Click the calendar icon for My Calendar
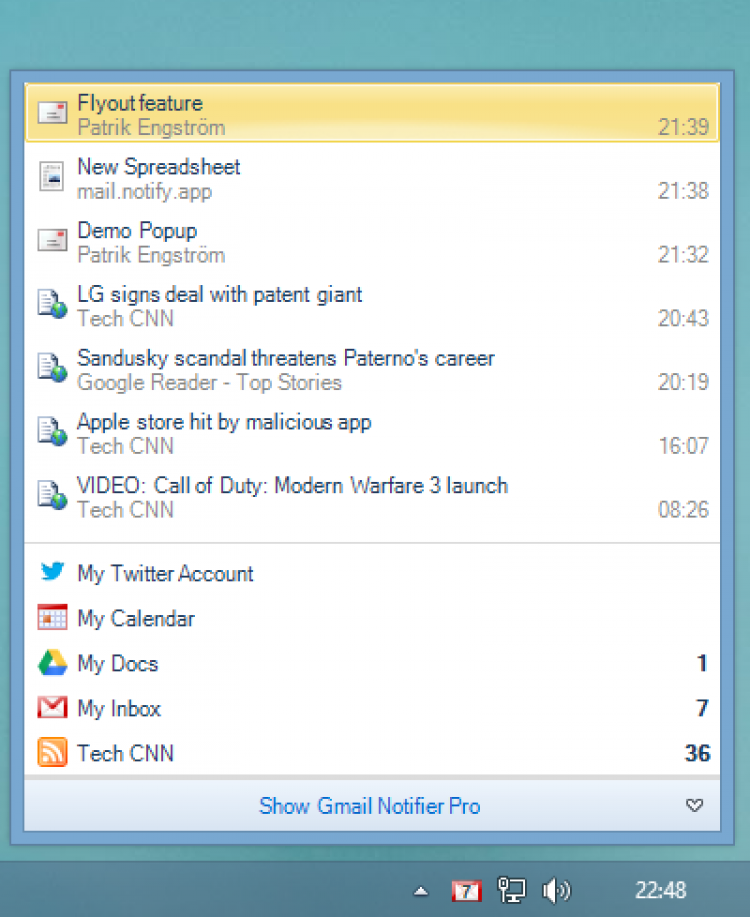The height and width of the screenshot is (917, 750). pyautogui.click(x=52, y=618)
